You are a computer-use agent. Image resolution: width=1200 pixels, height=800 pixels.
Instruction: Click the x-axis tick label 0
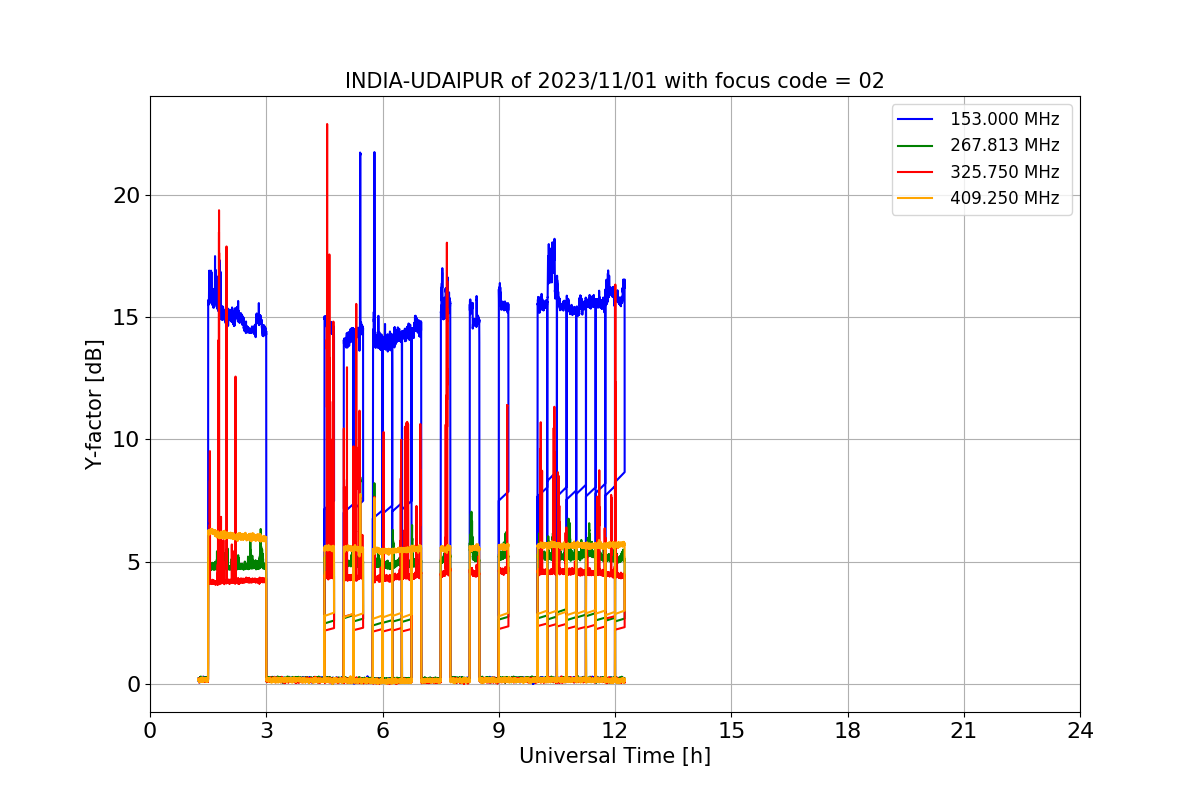150,731
